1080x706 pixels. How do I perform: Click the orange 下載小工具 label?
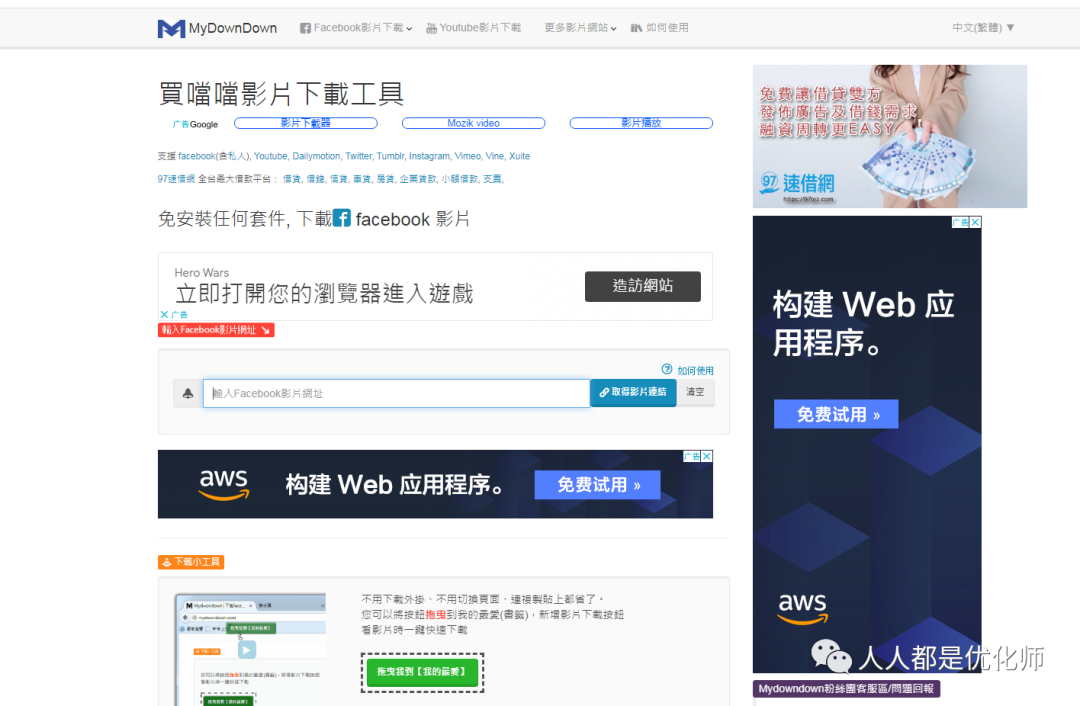tap(191, 562)
